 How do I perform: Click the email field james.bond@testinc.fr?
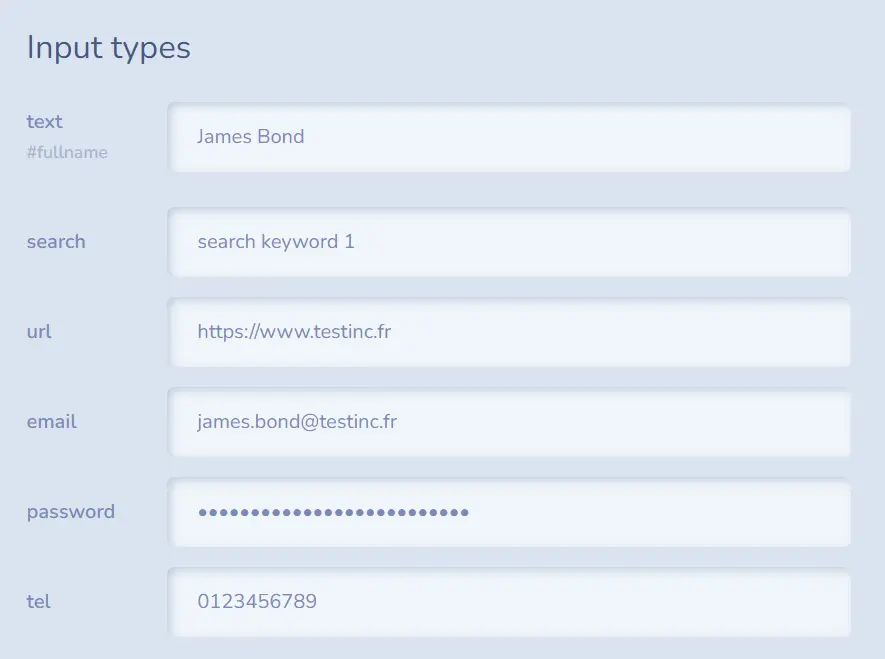point(509,422)
